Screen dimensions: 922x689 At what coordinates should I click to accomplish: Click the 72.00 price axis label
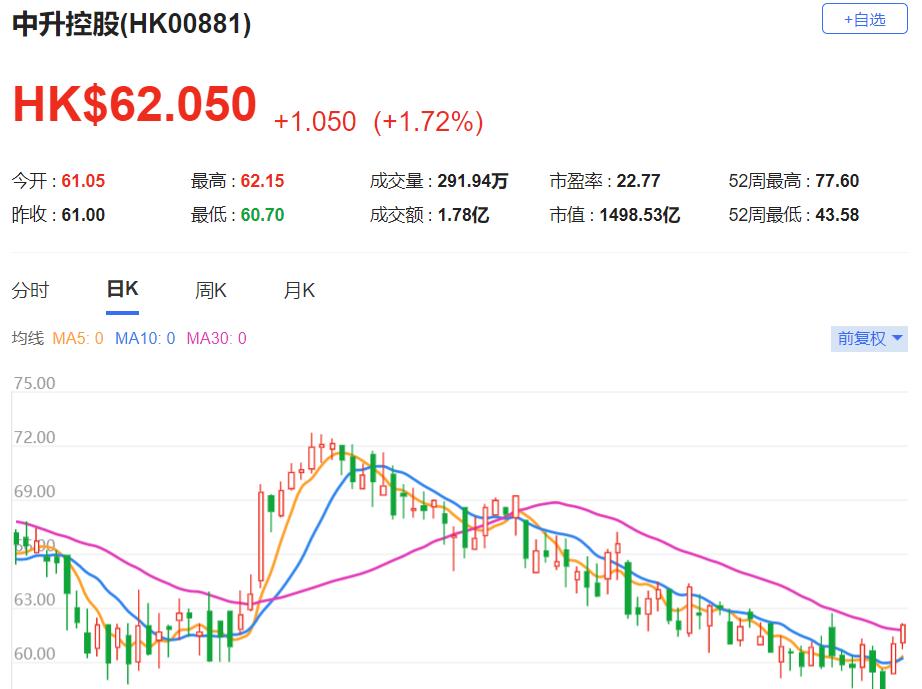(x=35, y=437)
